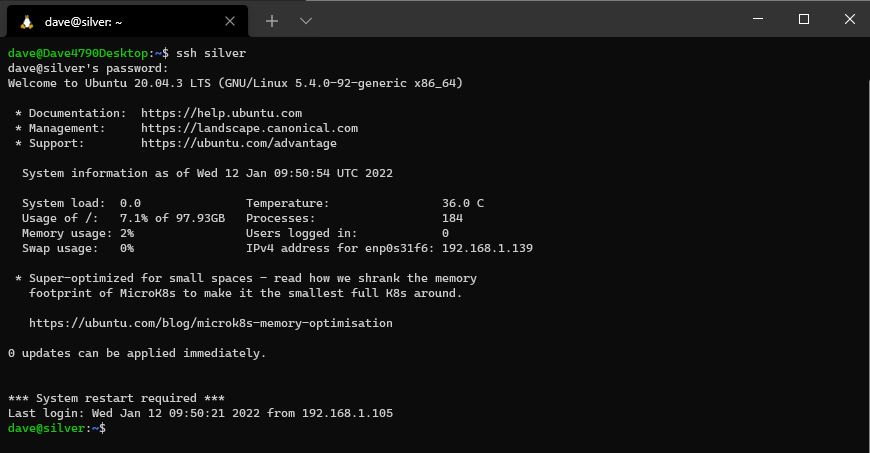This screenshot has height=453, width=870.
Task: Open the landscape.canonical.com link
Action: 249,128
